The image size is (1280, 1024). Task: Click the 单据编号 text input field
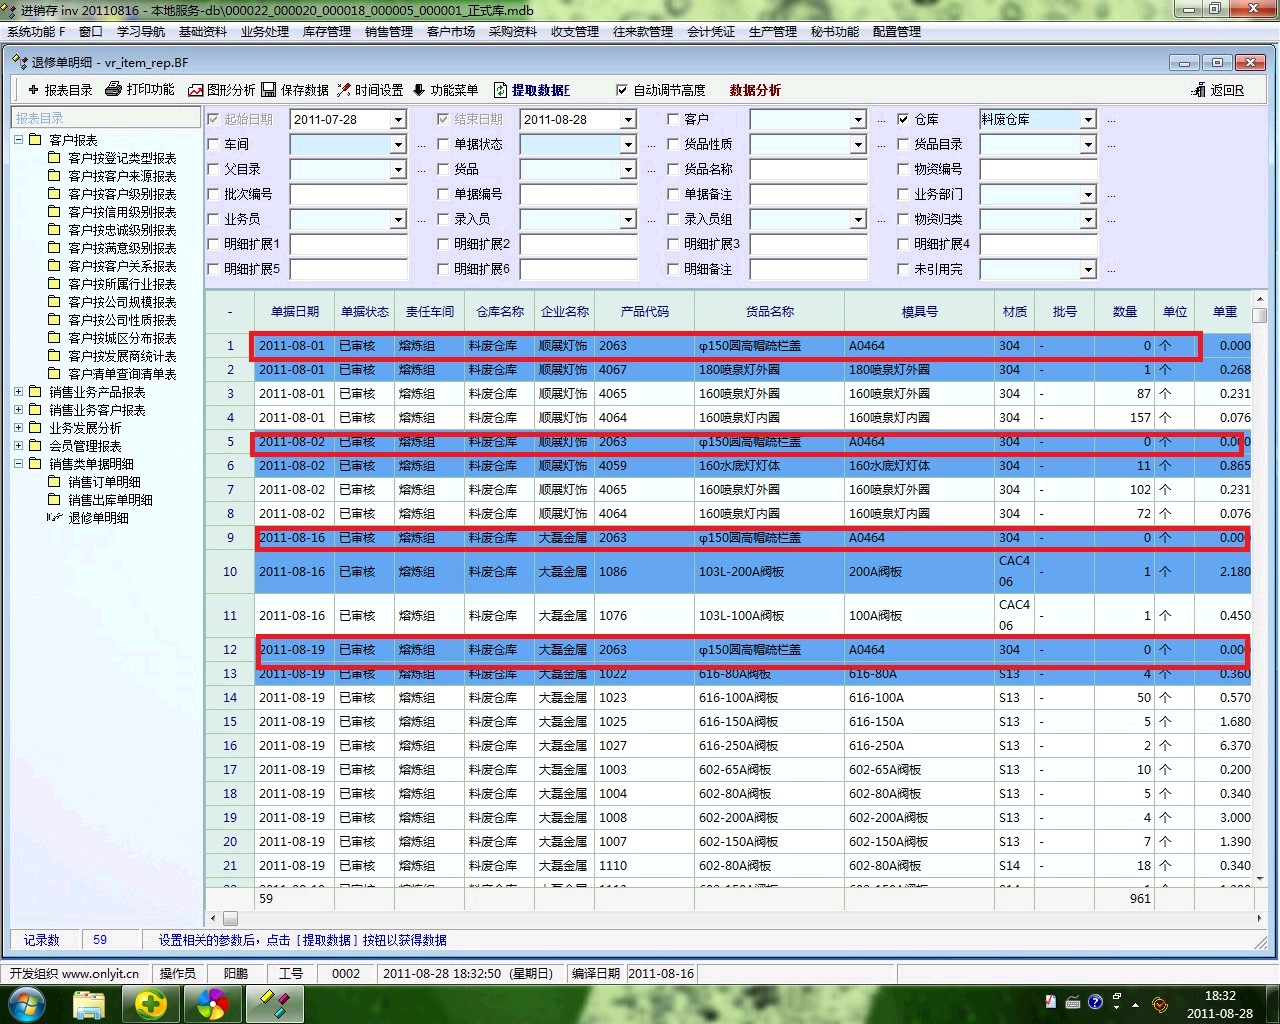tap(578, 194)
